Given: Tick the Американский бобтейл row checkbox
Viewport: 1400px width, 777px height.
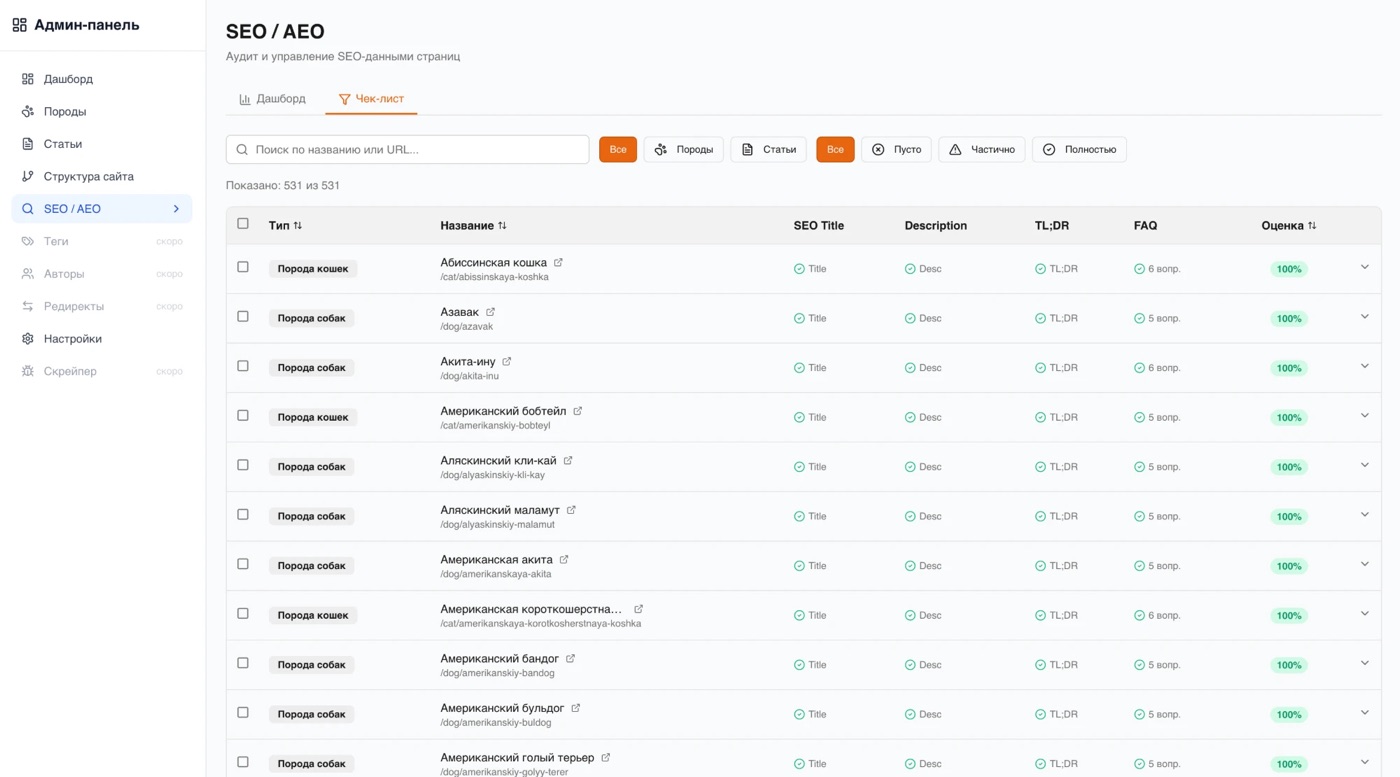Looking at the screenshot, I should click(x=243, y=416).
